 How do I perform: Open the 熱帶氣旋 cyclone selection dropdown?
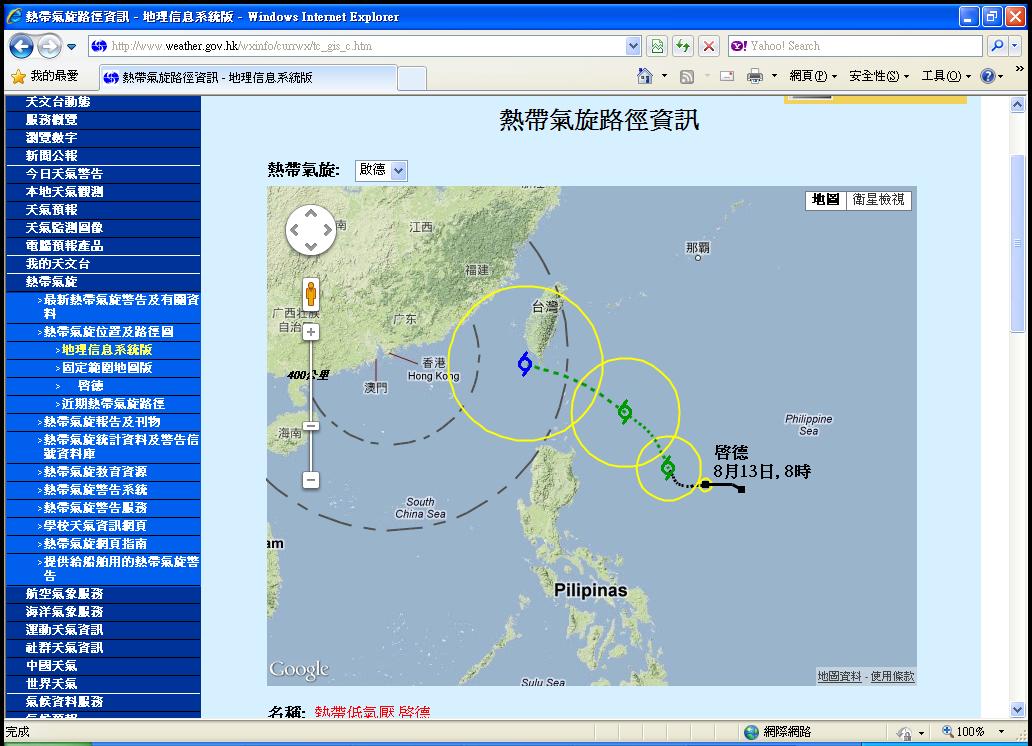click(x=381, y=170)
